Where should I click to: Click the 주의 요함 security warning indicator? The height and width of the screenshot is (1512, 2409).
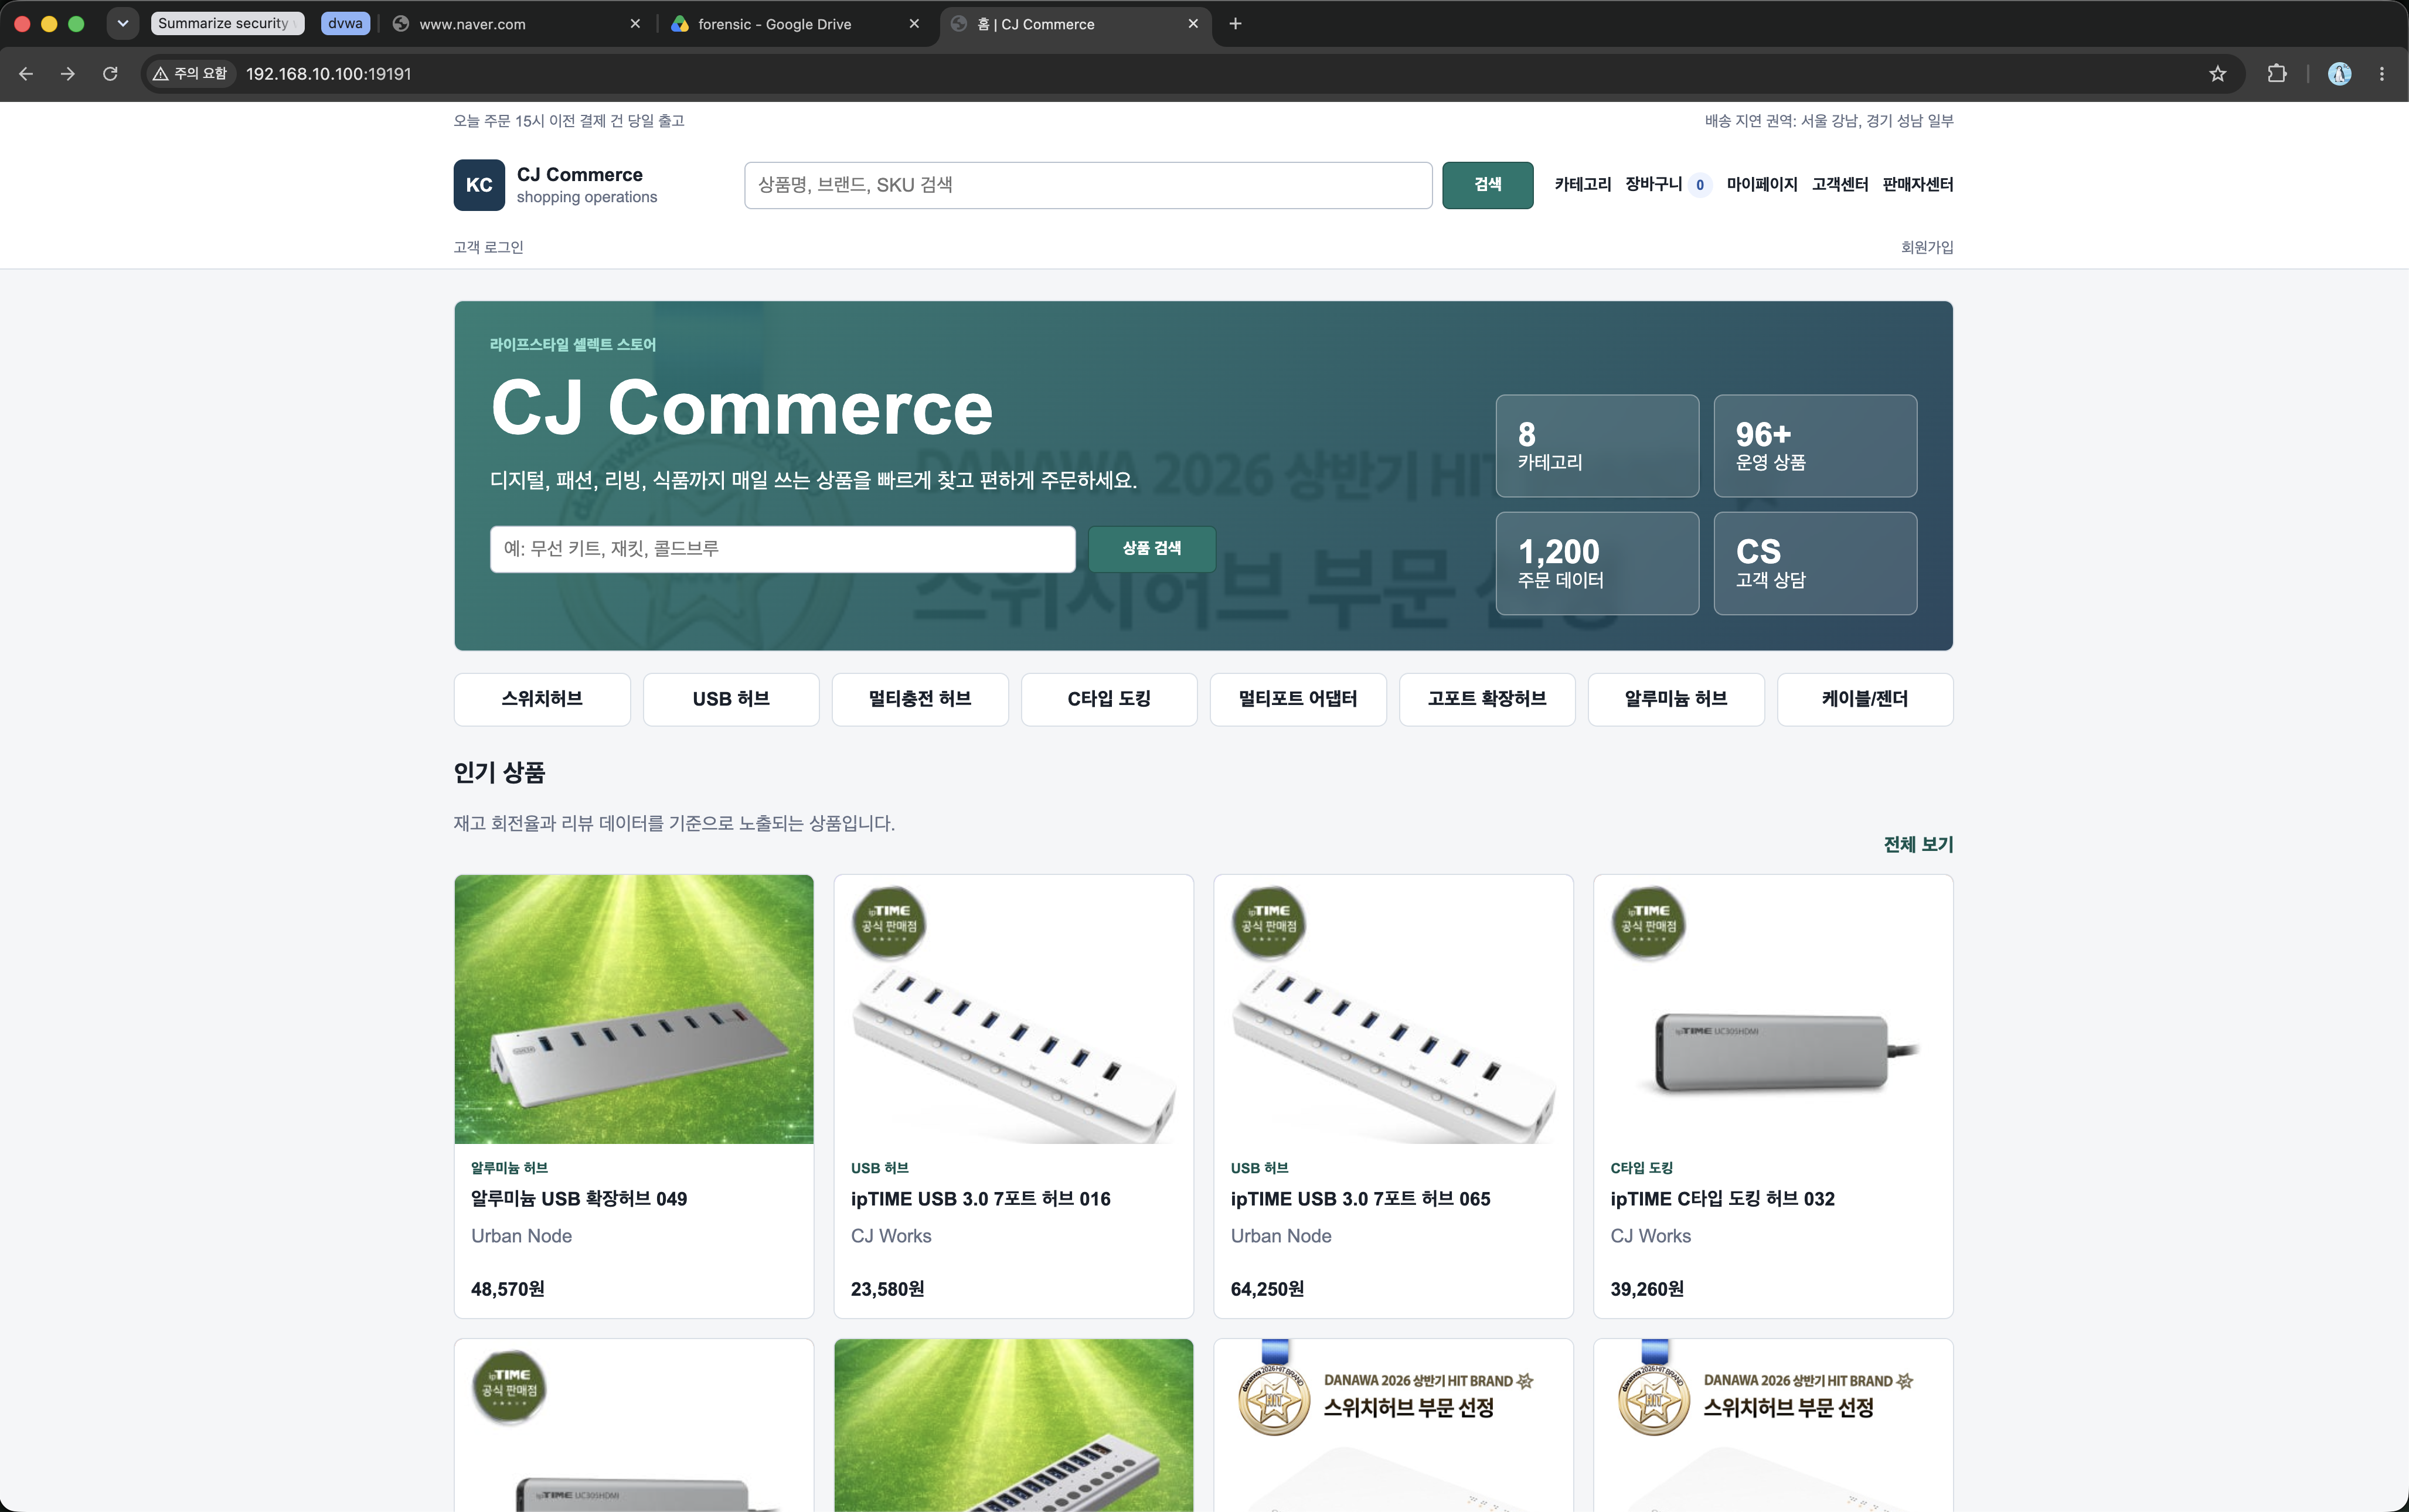[190, 74]
